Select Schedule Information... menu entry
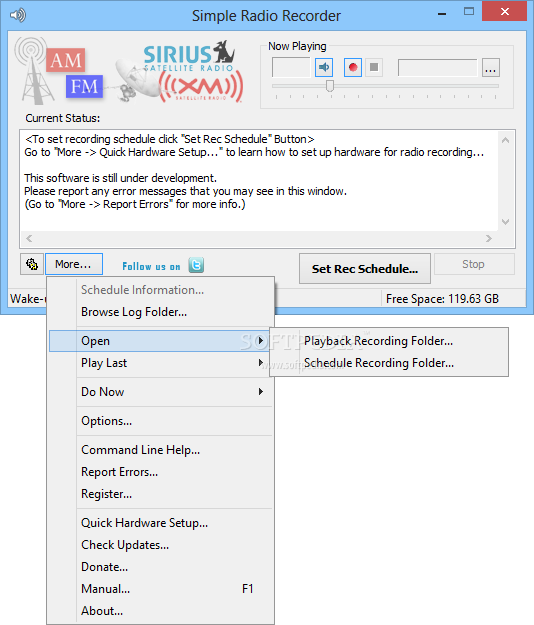This screenshot has height=625, width=534. click(x=161, y=290)
